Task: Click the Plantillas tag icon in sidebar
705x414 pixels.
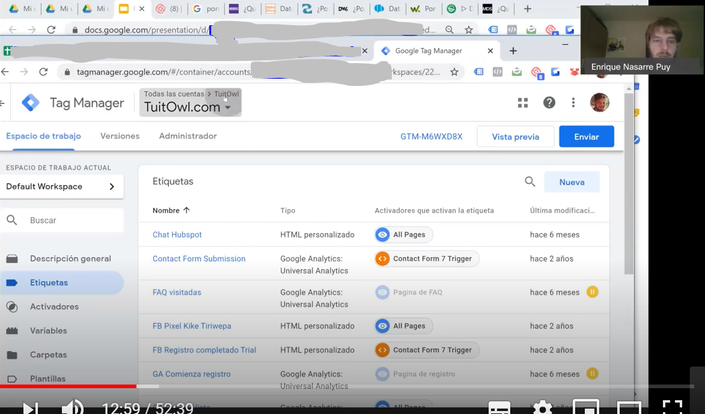Action: [x=12, y=378]
